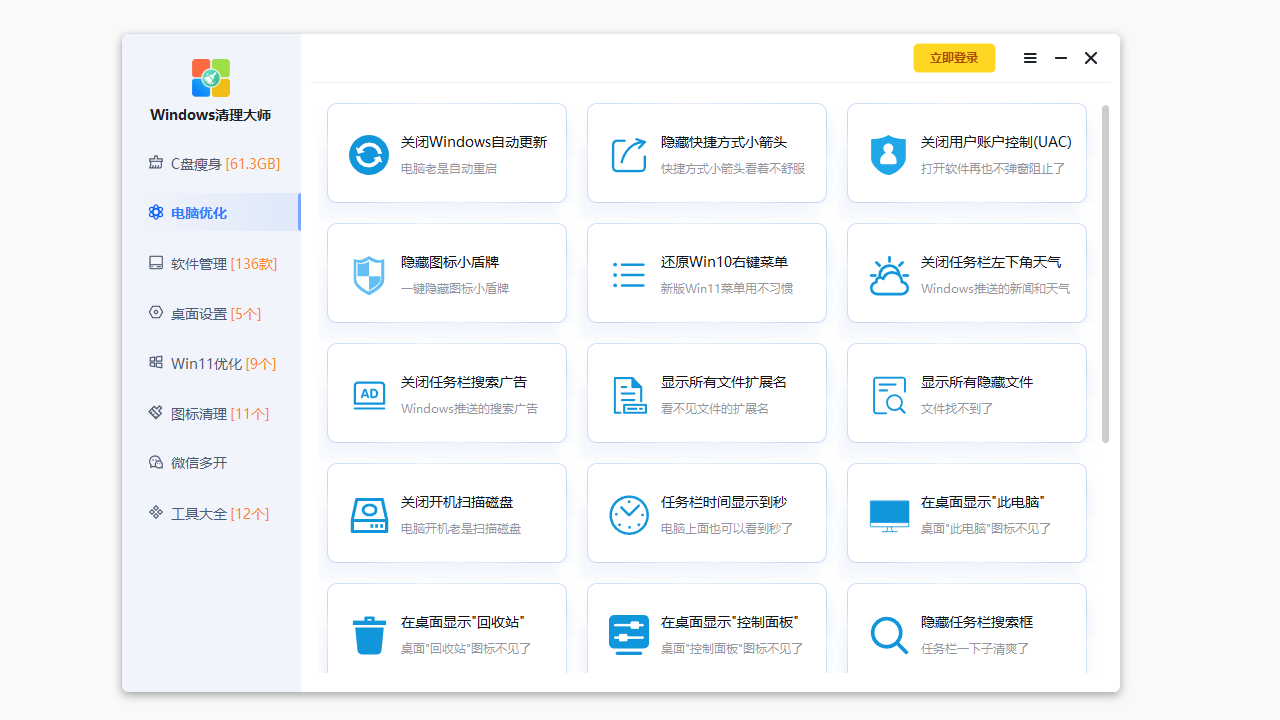Select the document icon for 显示所有文件扩展名
Viewport: 1280px width, 720px height.
click(x=629, y=394)
